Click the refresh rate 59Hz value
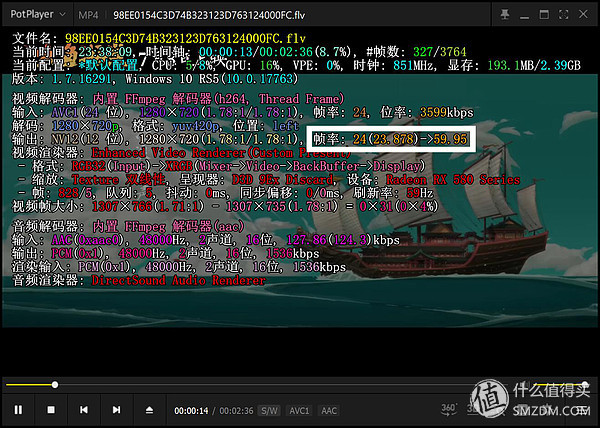The image size is (600, 428). (420, 193)
